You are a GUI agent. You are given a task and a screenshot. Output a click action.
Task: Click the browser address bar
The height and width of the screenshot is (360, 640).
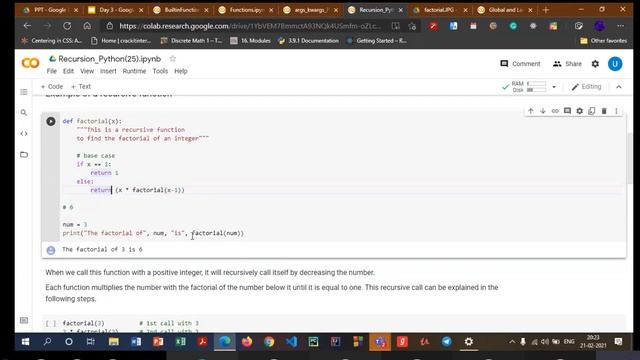(x=249, y=26)
